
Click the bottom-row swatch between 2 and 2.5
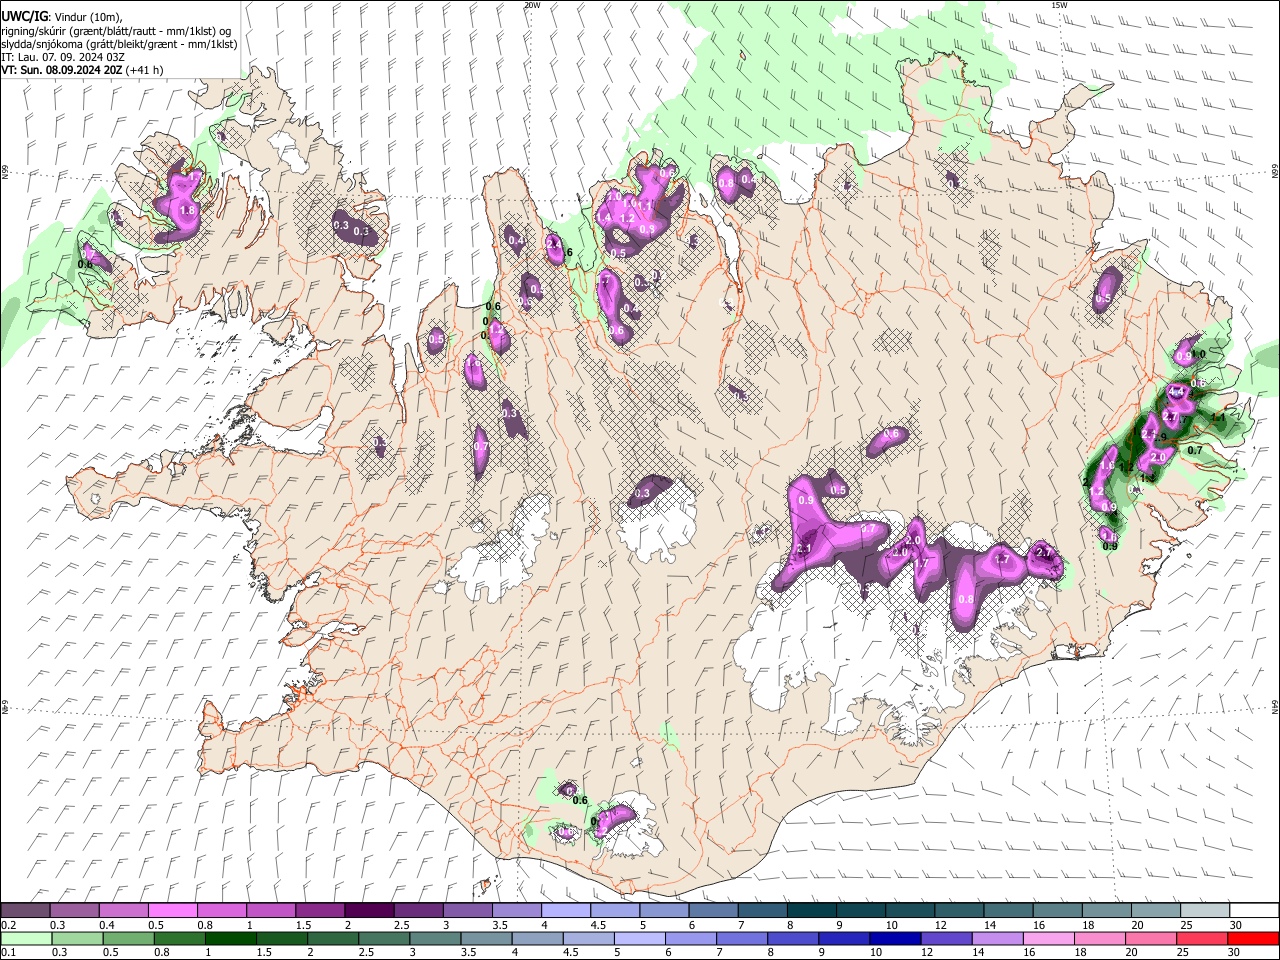point(333,939)
